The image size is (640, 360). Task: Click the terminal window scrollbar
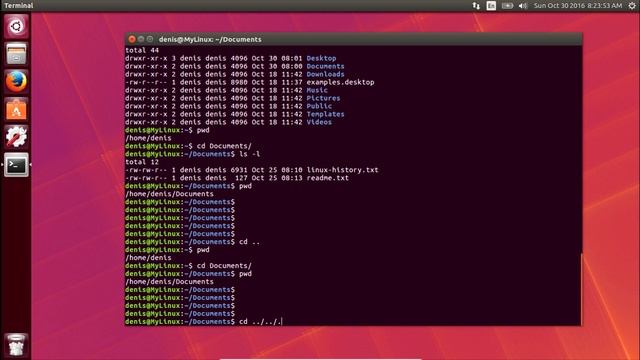pyautogui.click(x=581, y=289)
